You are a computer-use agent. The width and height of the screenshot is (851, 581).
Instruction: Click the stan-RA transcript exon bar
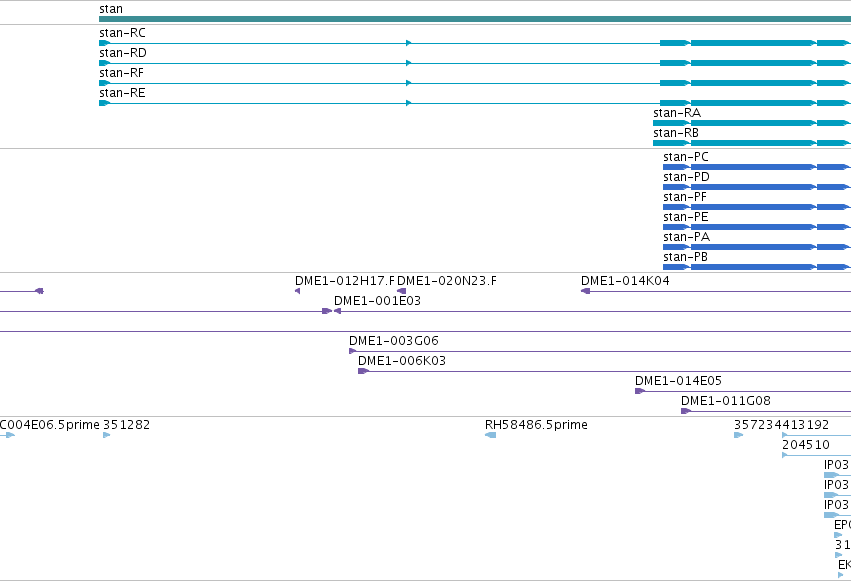(x=752, y=123)
